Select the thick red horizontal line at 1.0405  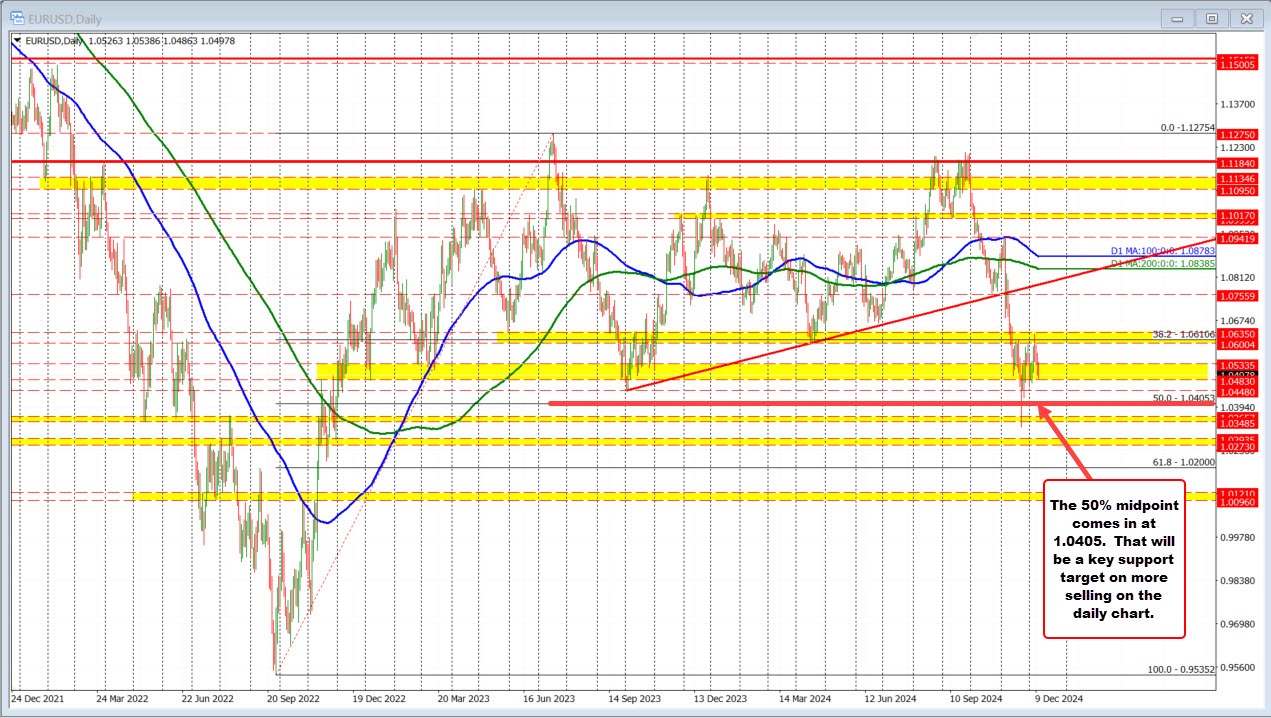pos(800,403)
